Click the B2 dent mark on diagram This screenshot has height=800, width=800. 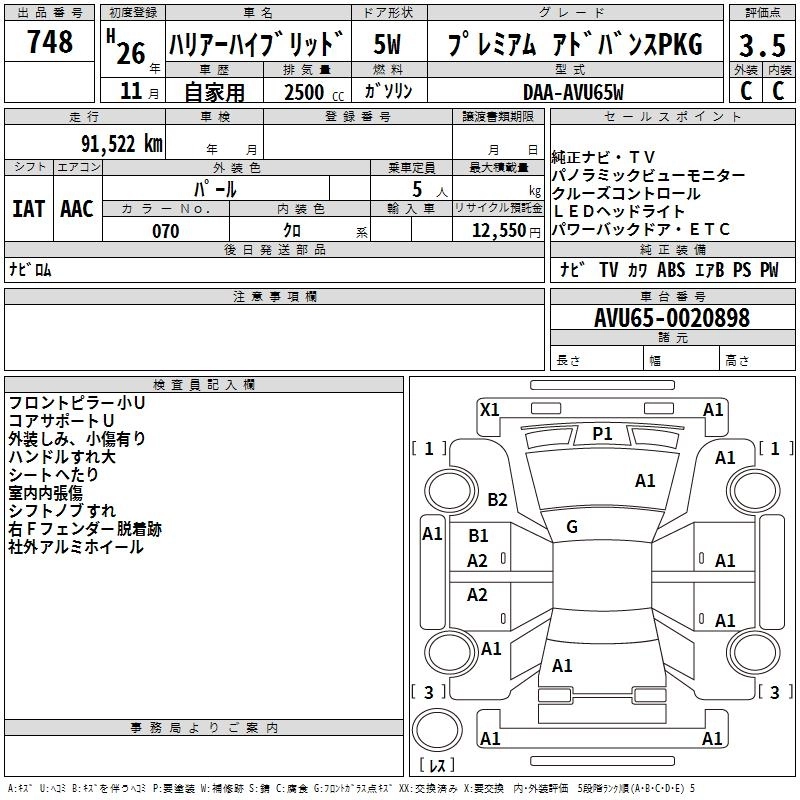tap(497, 499)
